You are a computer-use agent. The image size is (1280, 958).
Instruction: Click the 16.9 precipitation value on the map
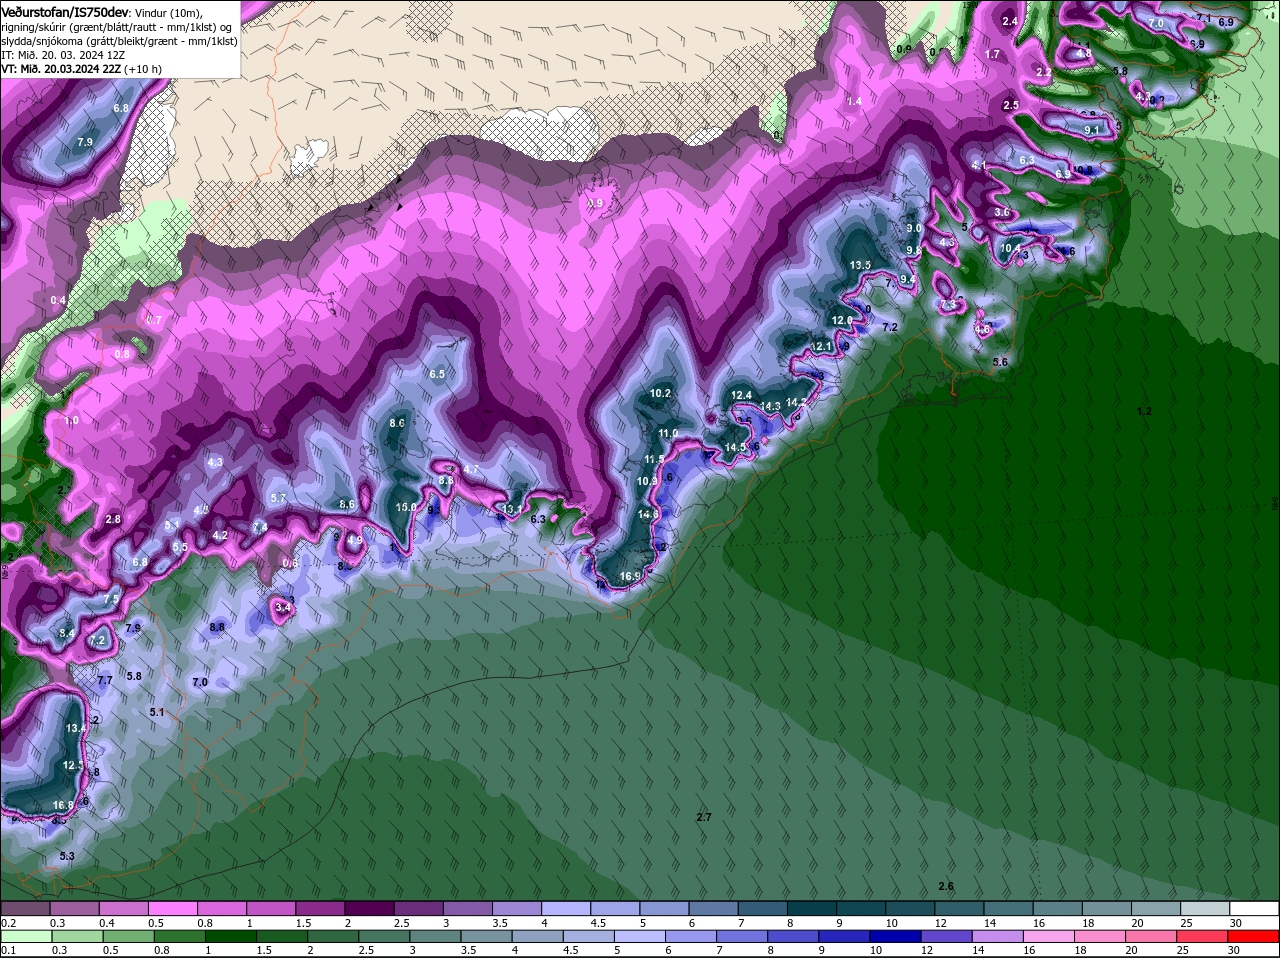tap(630, 576)
